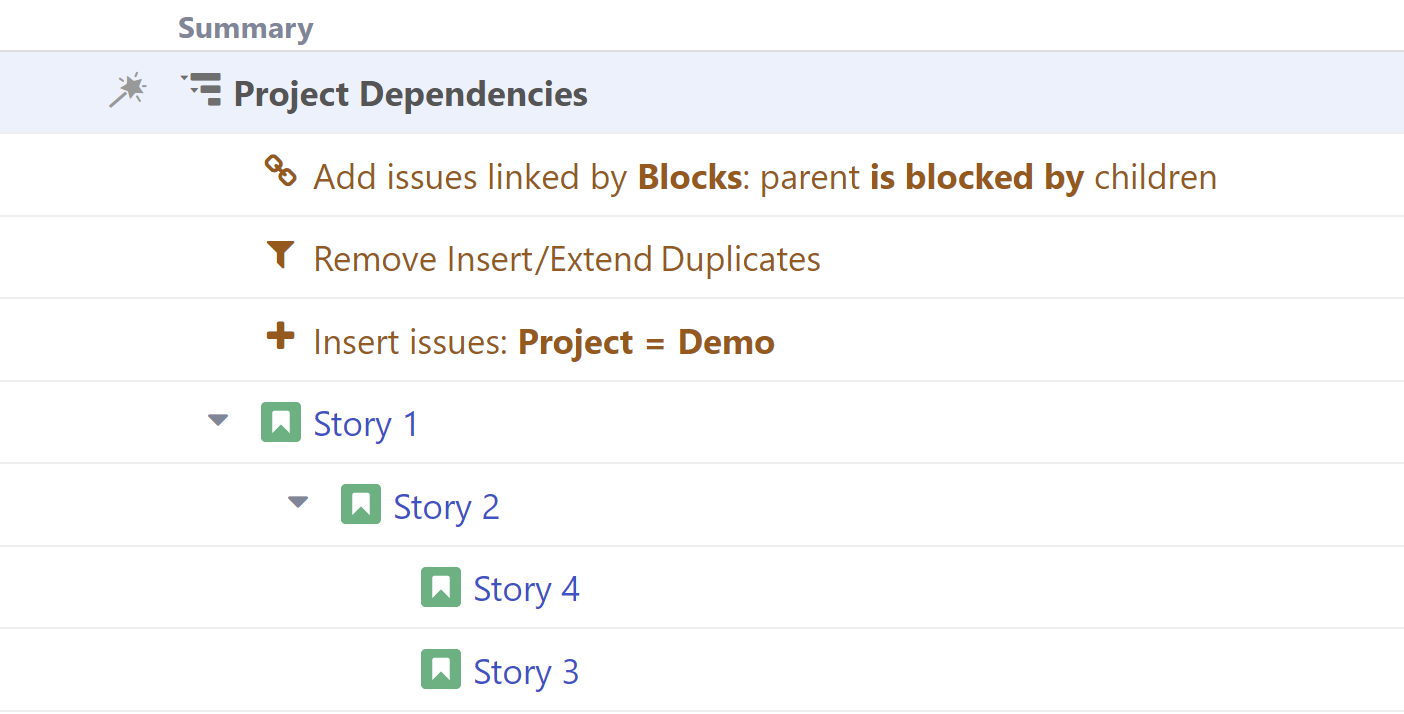Open the Story 2 issue link

click(x=446, y=507)
